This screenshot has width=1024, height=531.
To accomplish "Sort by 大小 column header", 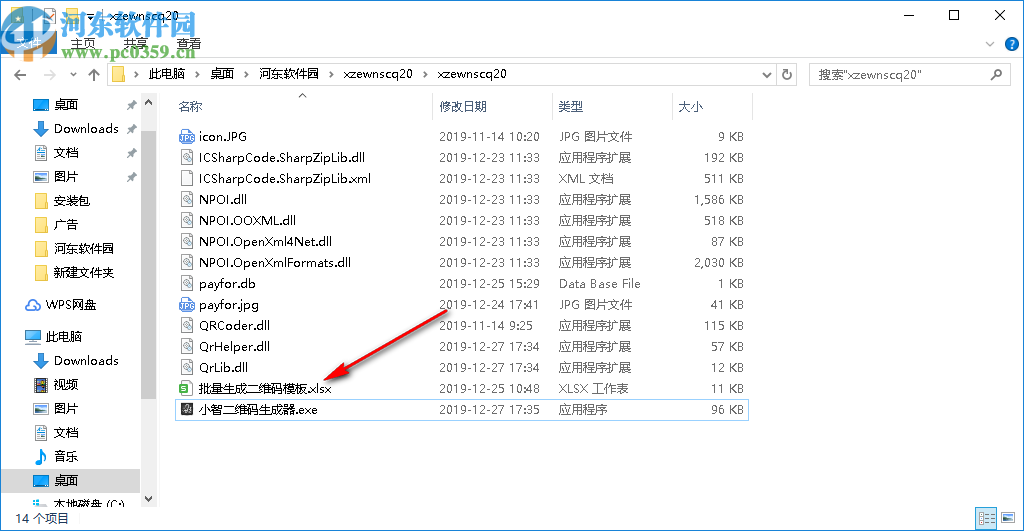I will click(x=690, y=106).
